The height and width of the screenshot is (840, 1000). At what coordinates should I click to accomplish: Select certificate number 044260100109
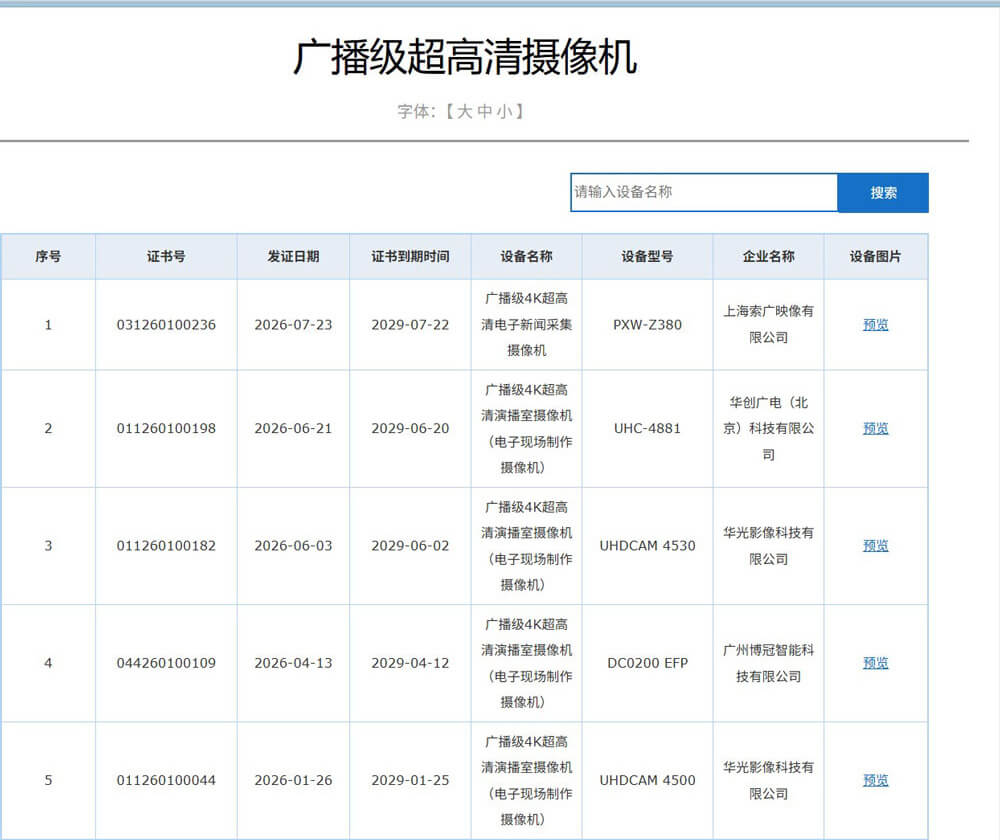[166, 663]
